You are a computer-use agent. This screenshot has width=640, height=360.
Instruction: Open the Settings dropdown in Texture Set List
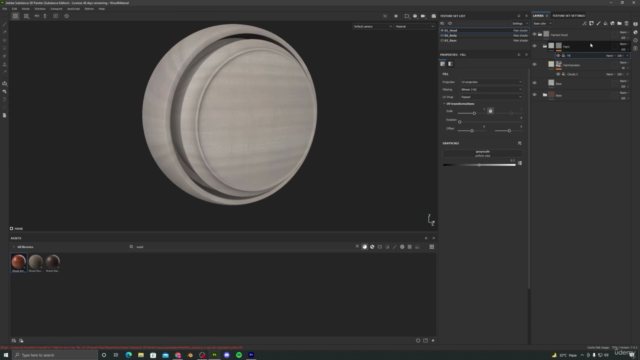pos(519,24)
